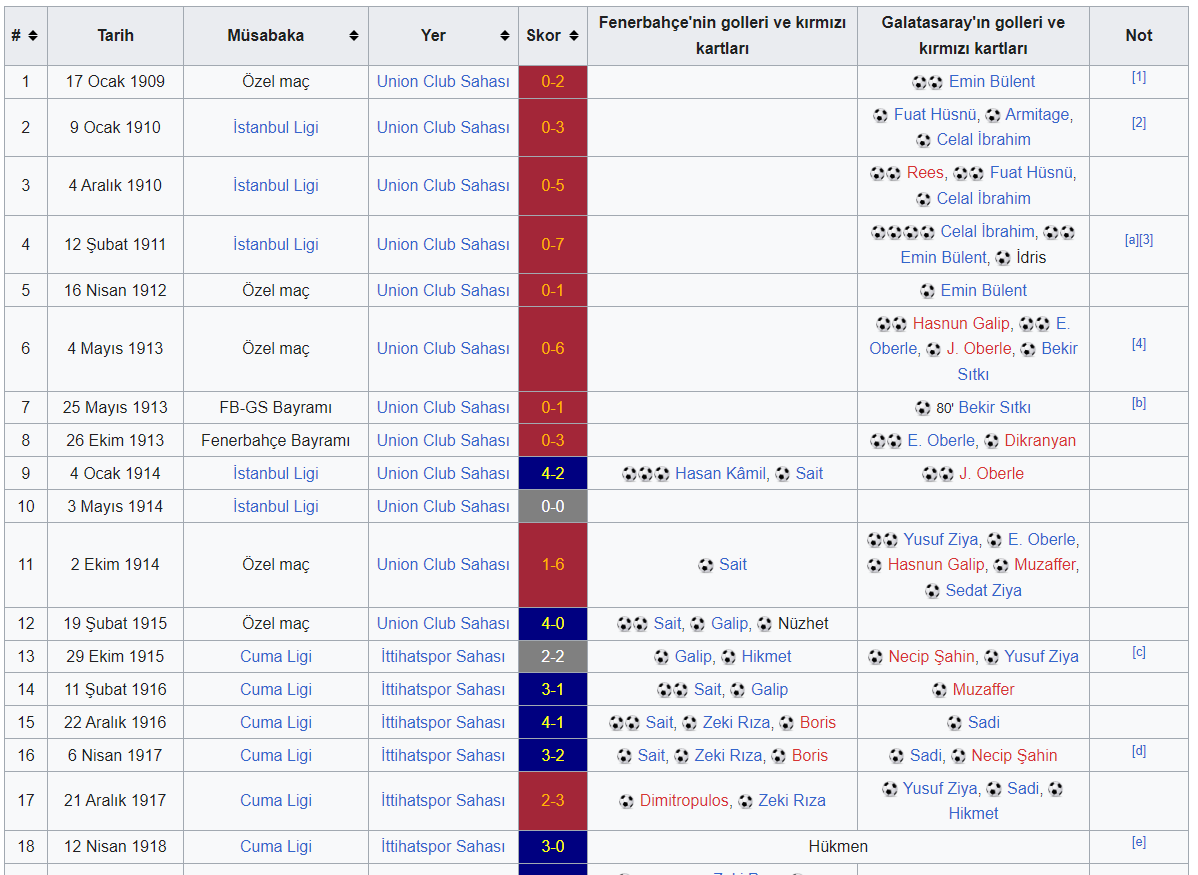This screenshot has width=1198, height=875.
Task: Open Boris red link in row 15
Action: (818, 723)
